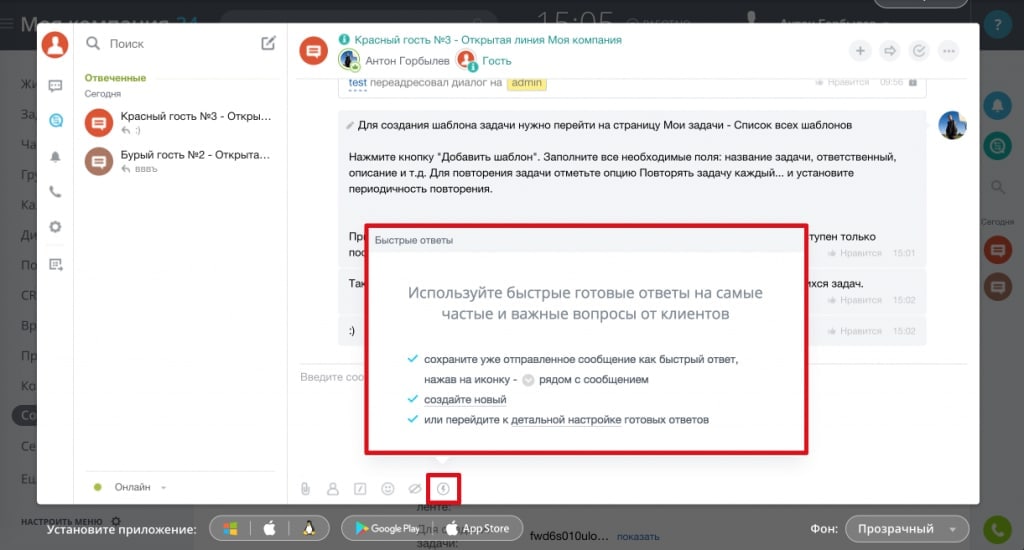
Task: Open notifications bell in left sidebar
Action: pyautogui.click(x=56, y=157)
